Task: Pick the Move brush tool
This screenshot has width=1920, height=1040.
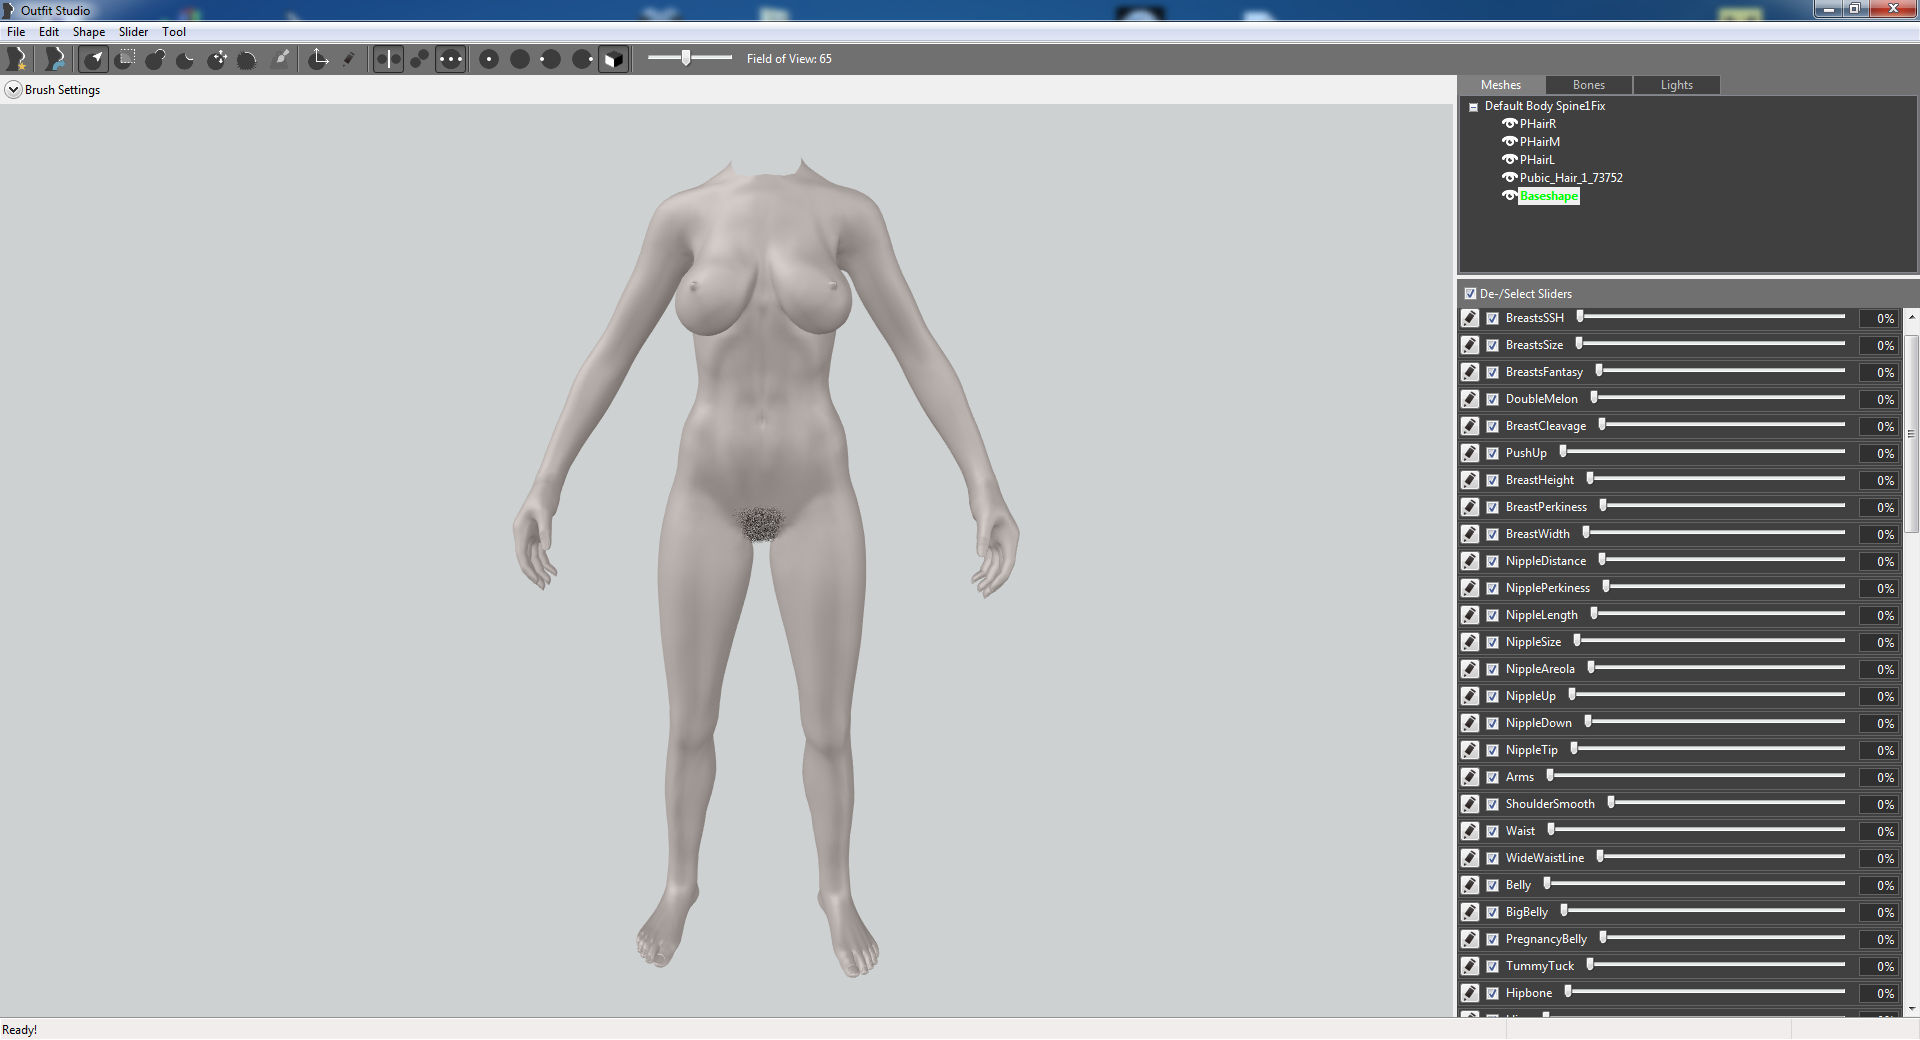Action: tap(217, 59)
